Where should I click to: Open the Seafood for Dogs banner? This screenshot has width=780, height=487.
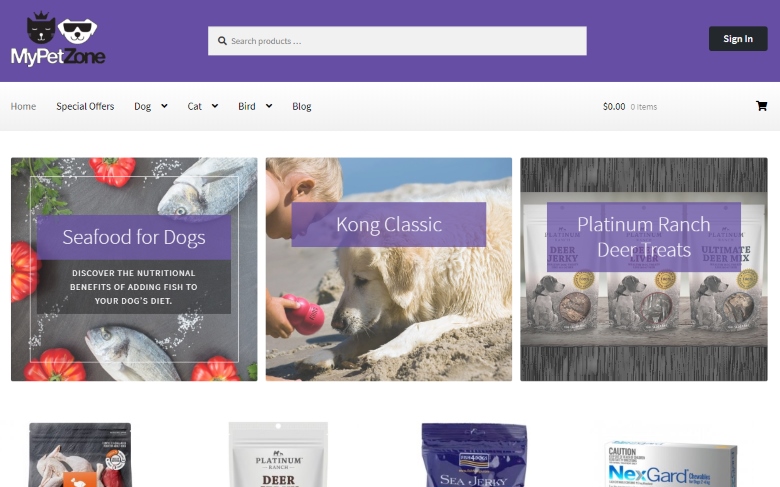[134, 269]
